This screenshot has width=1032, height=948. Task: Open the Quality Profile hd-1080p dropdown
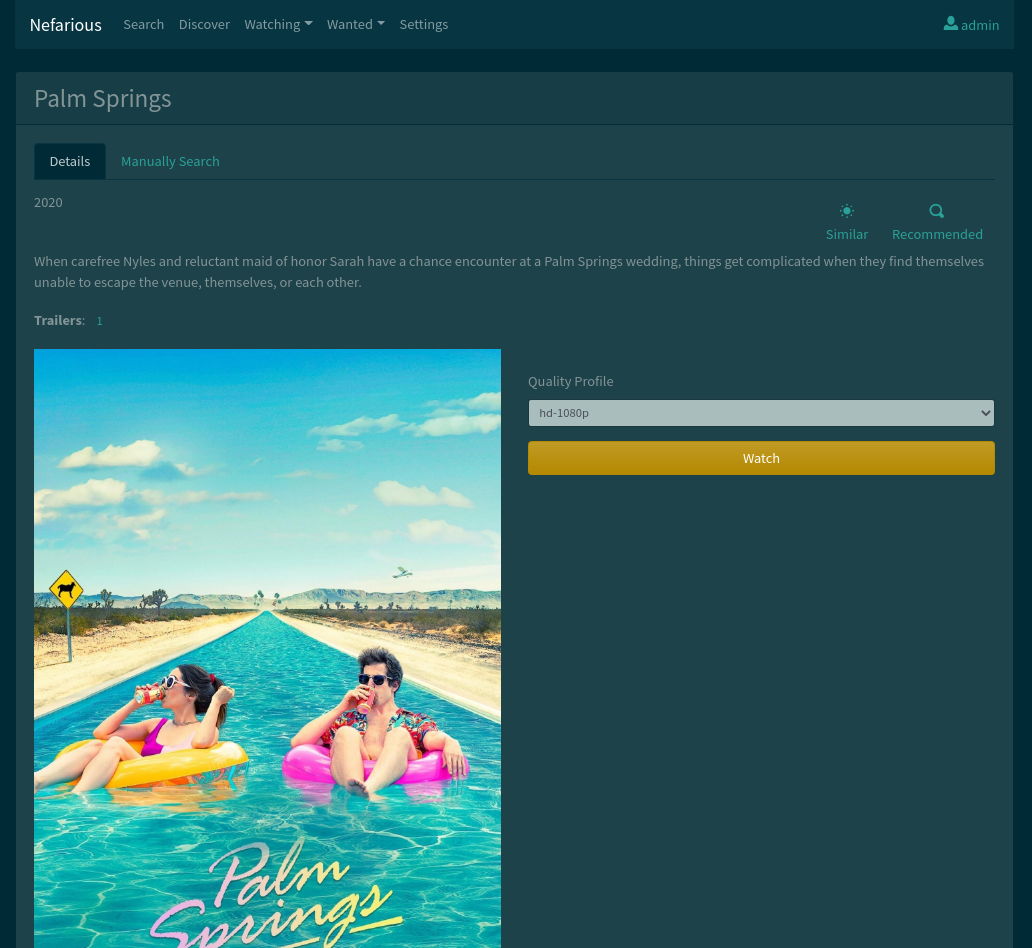coord(761,413)
